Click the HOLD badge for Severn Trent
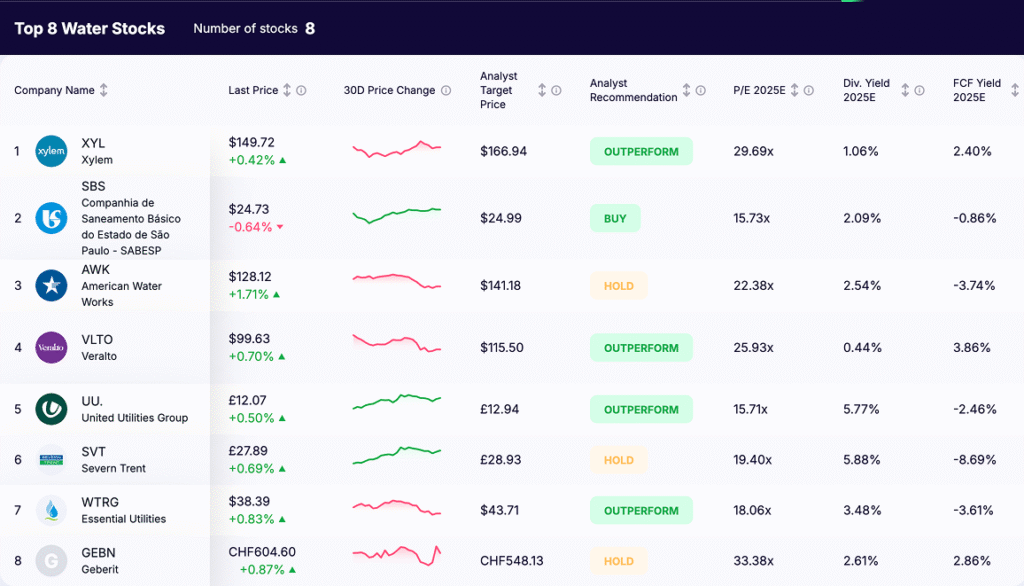This screenshot has width=1024, height=586. [x=618, y=460]
